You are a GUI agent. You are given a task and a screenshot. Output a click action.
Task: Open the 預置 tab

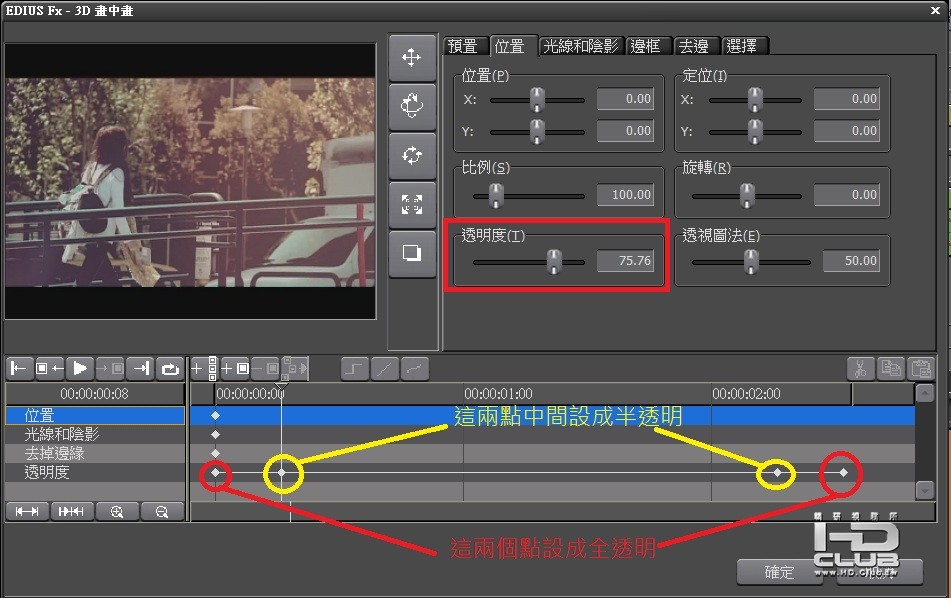[x=464, y=46]
